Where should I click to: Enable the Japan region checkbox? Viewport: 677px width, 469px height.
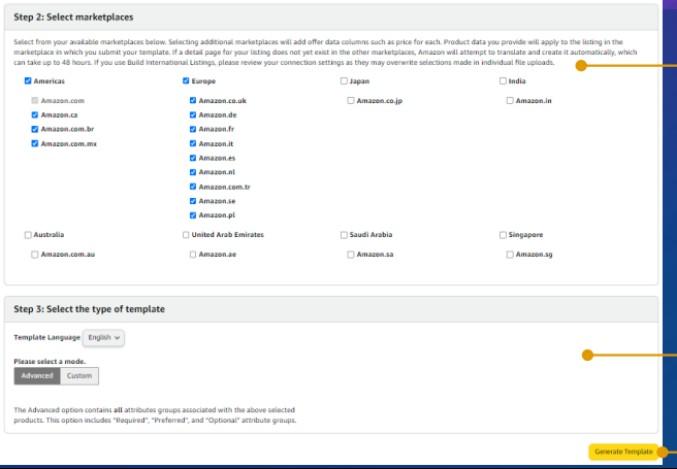pos(344,81)
